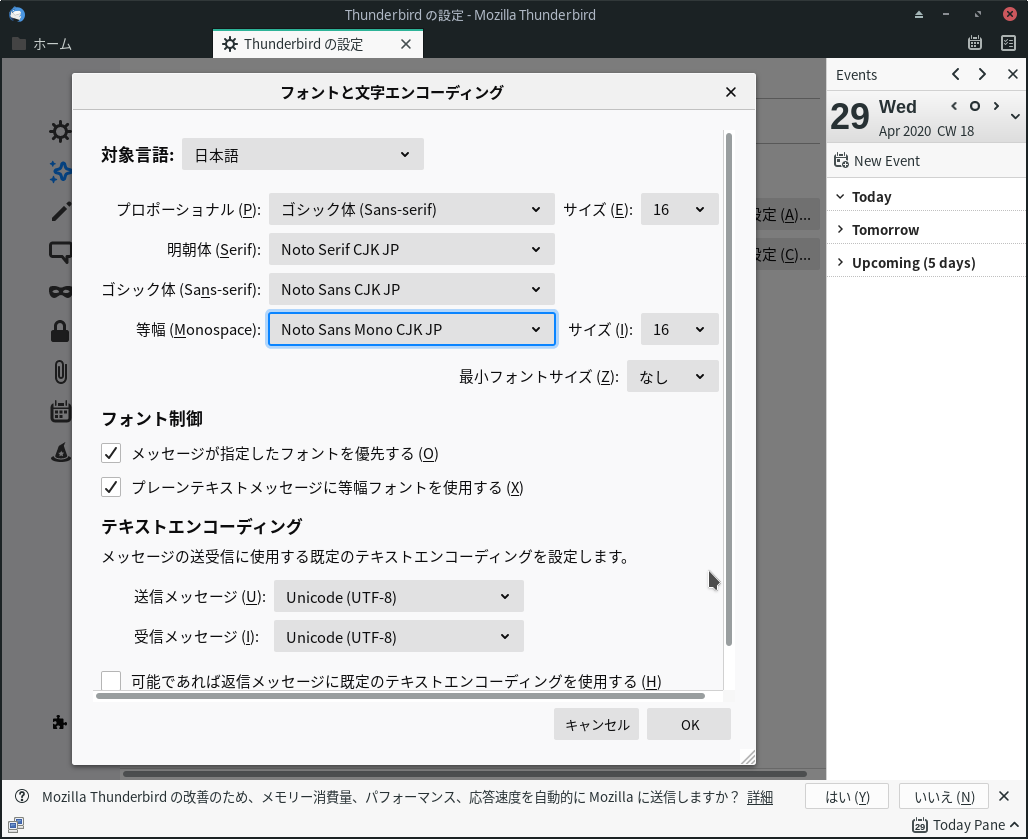Enable '可能であれば返信メッセージに既定のテキストエンコーディングを使用する' checkbox
1028x839 pixels.
tap(111, 681)
